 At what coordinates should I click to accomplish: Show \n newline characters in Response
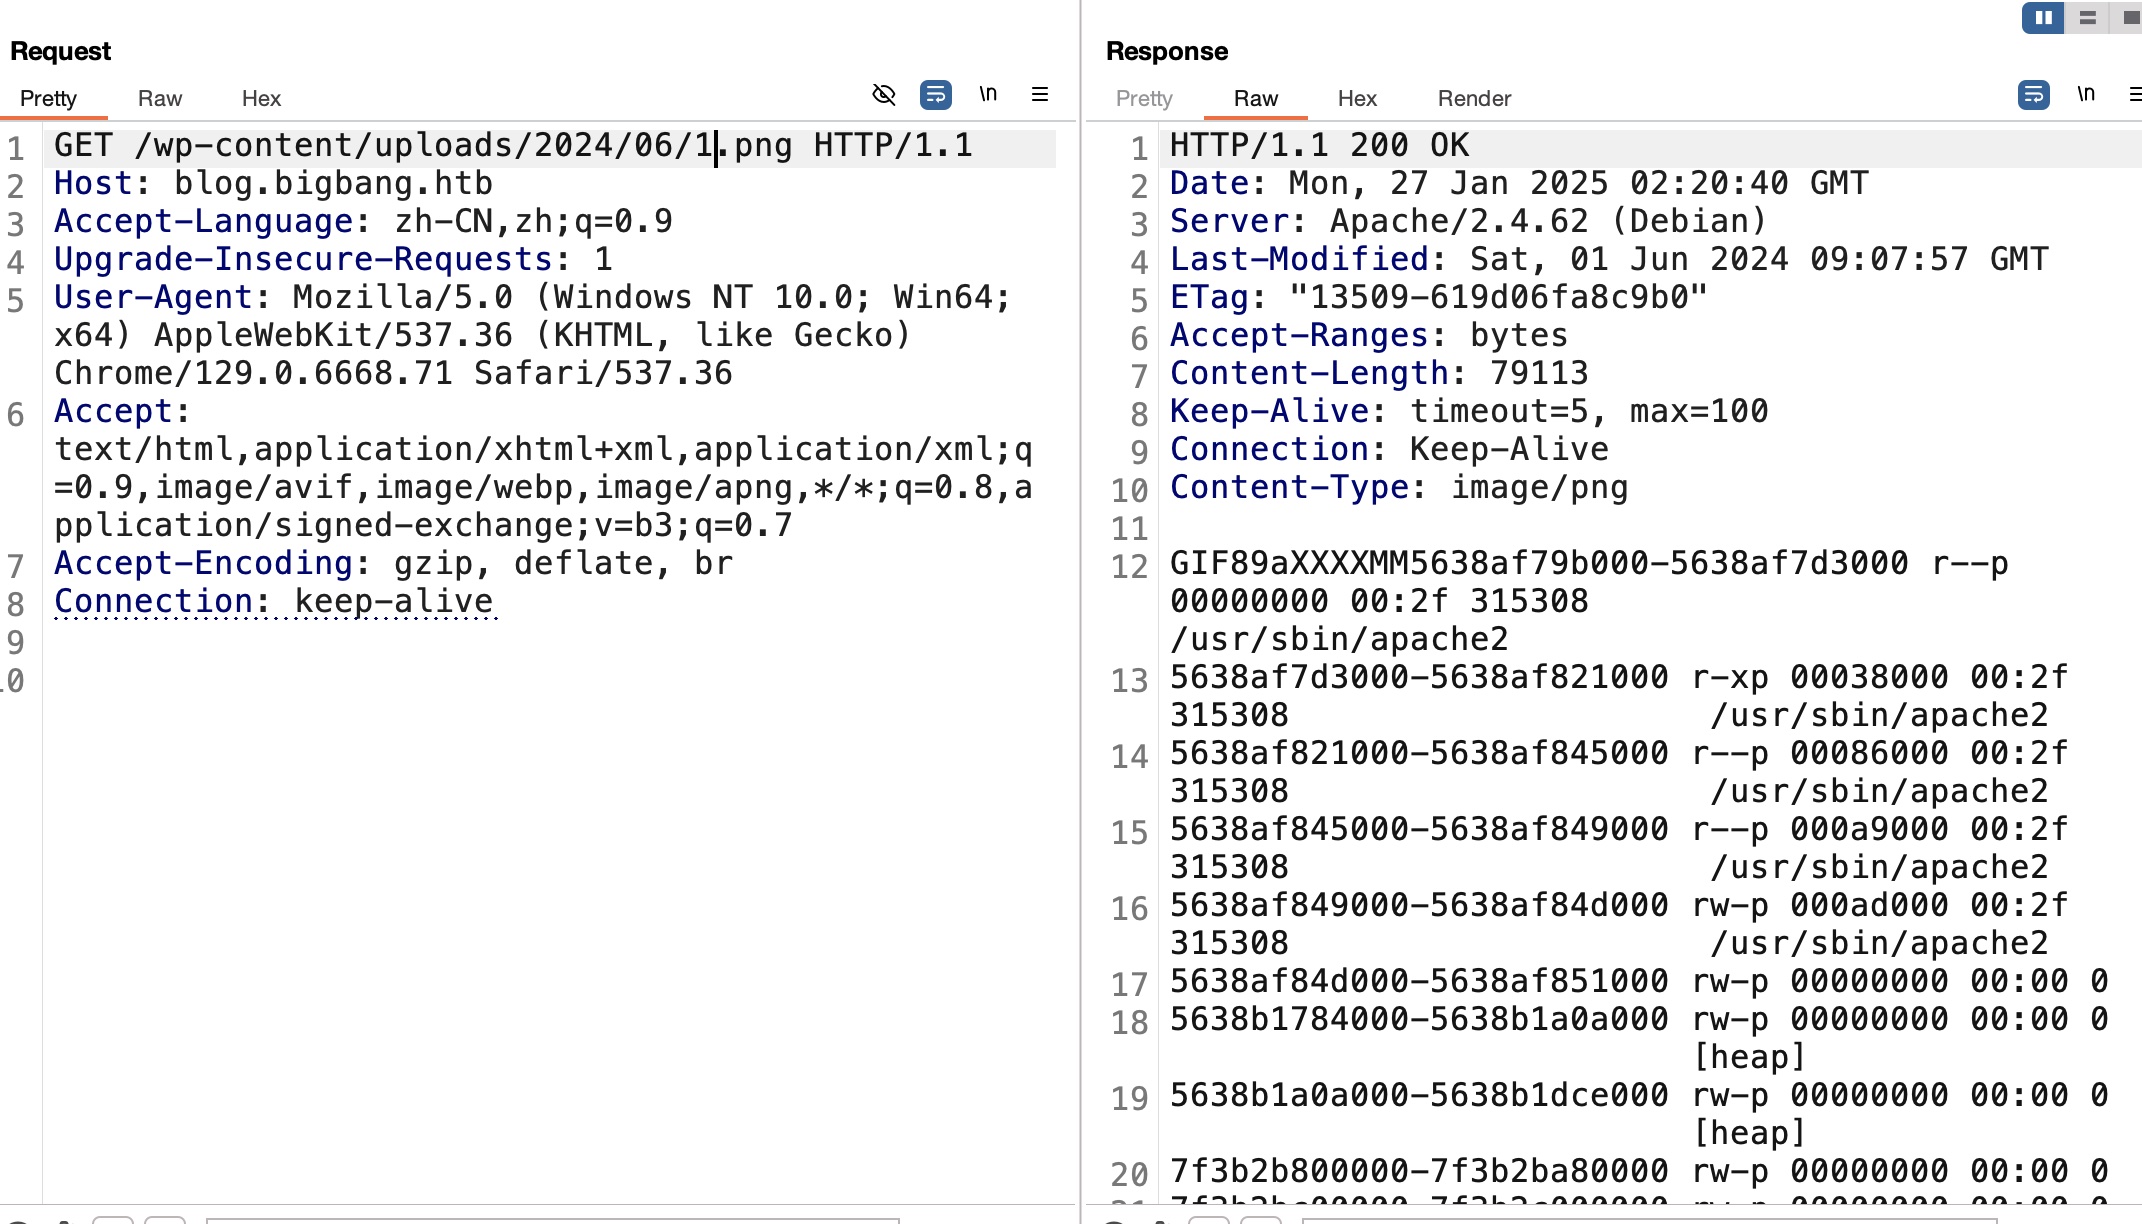(2085, 94)
